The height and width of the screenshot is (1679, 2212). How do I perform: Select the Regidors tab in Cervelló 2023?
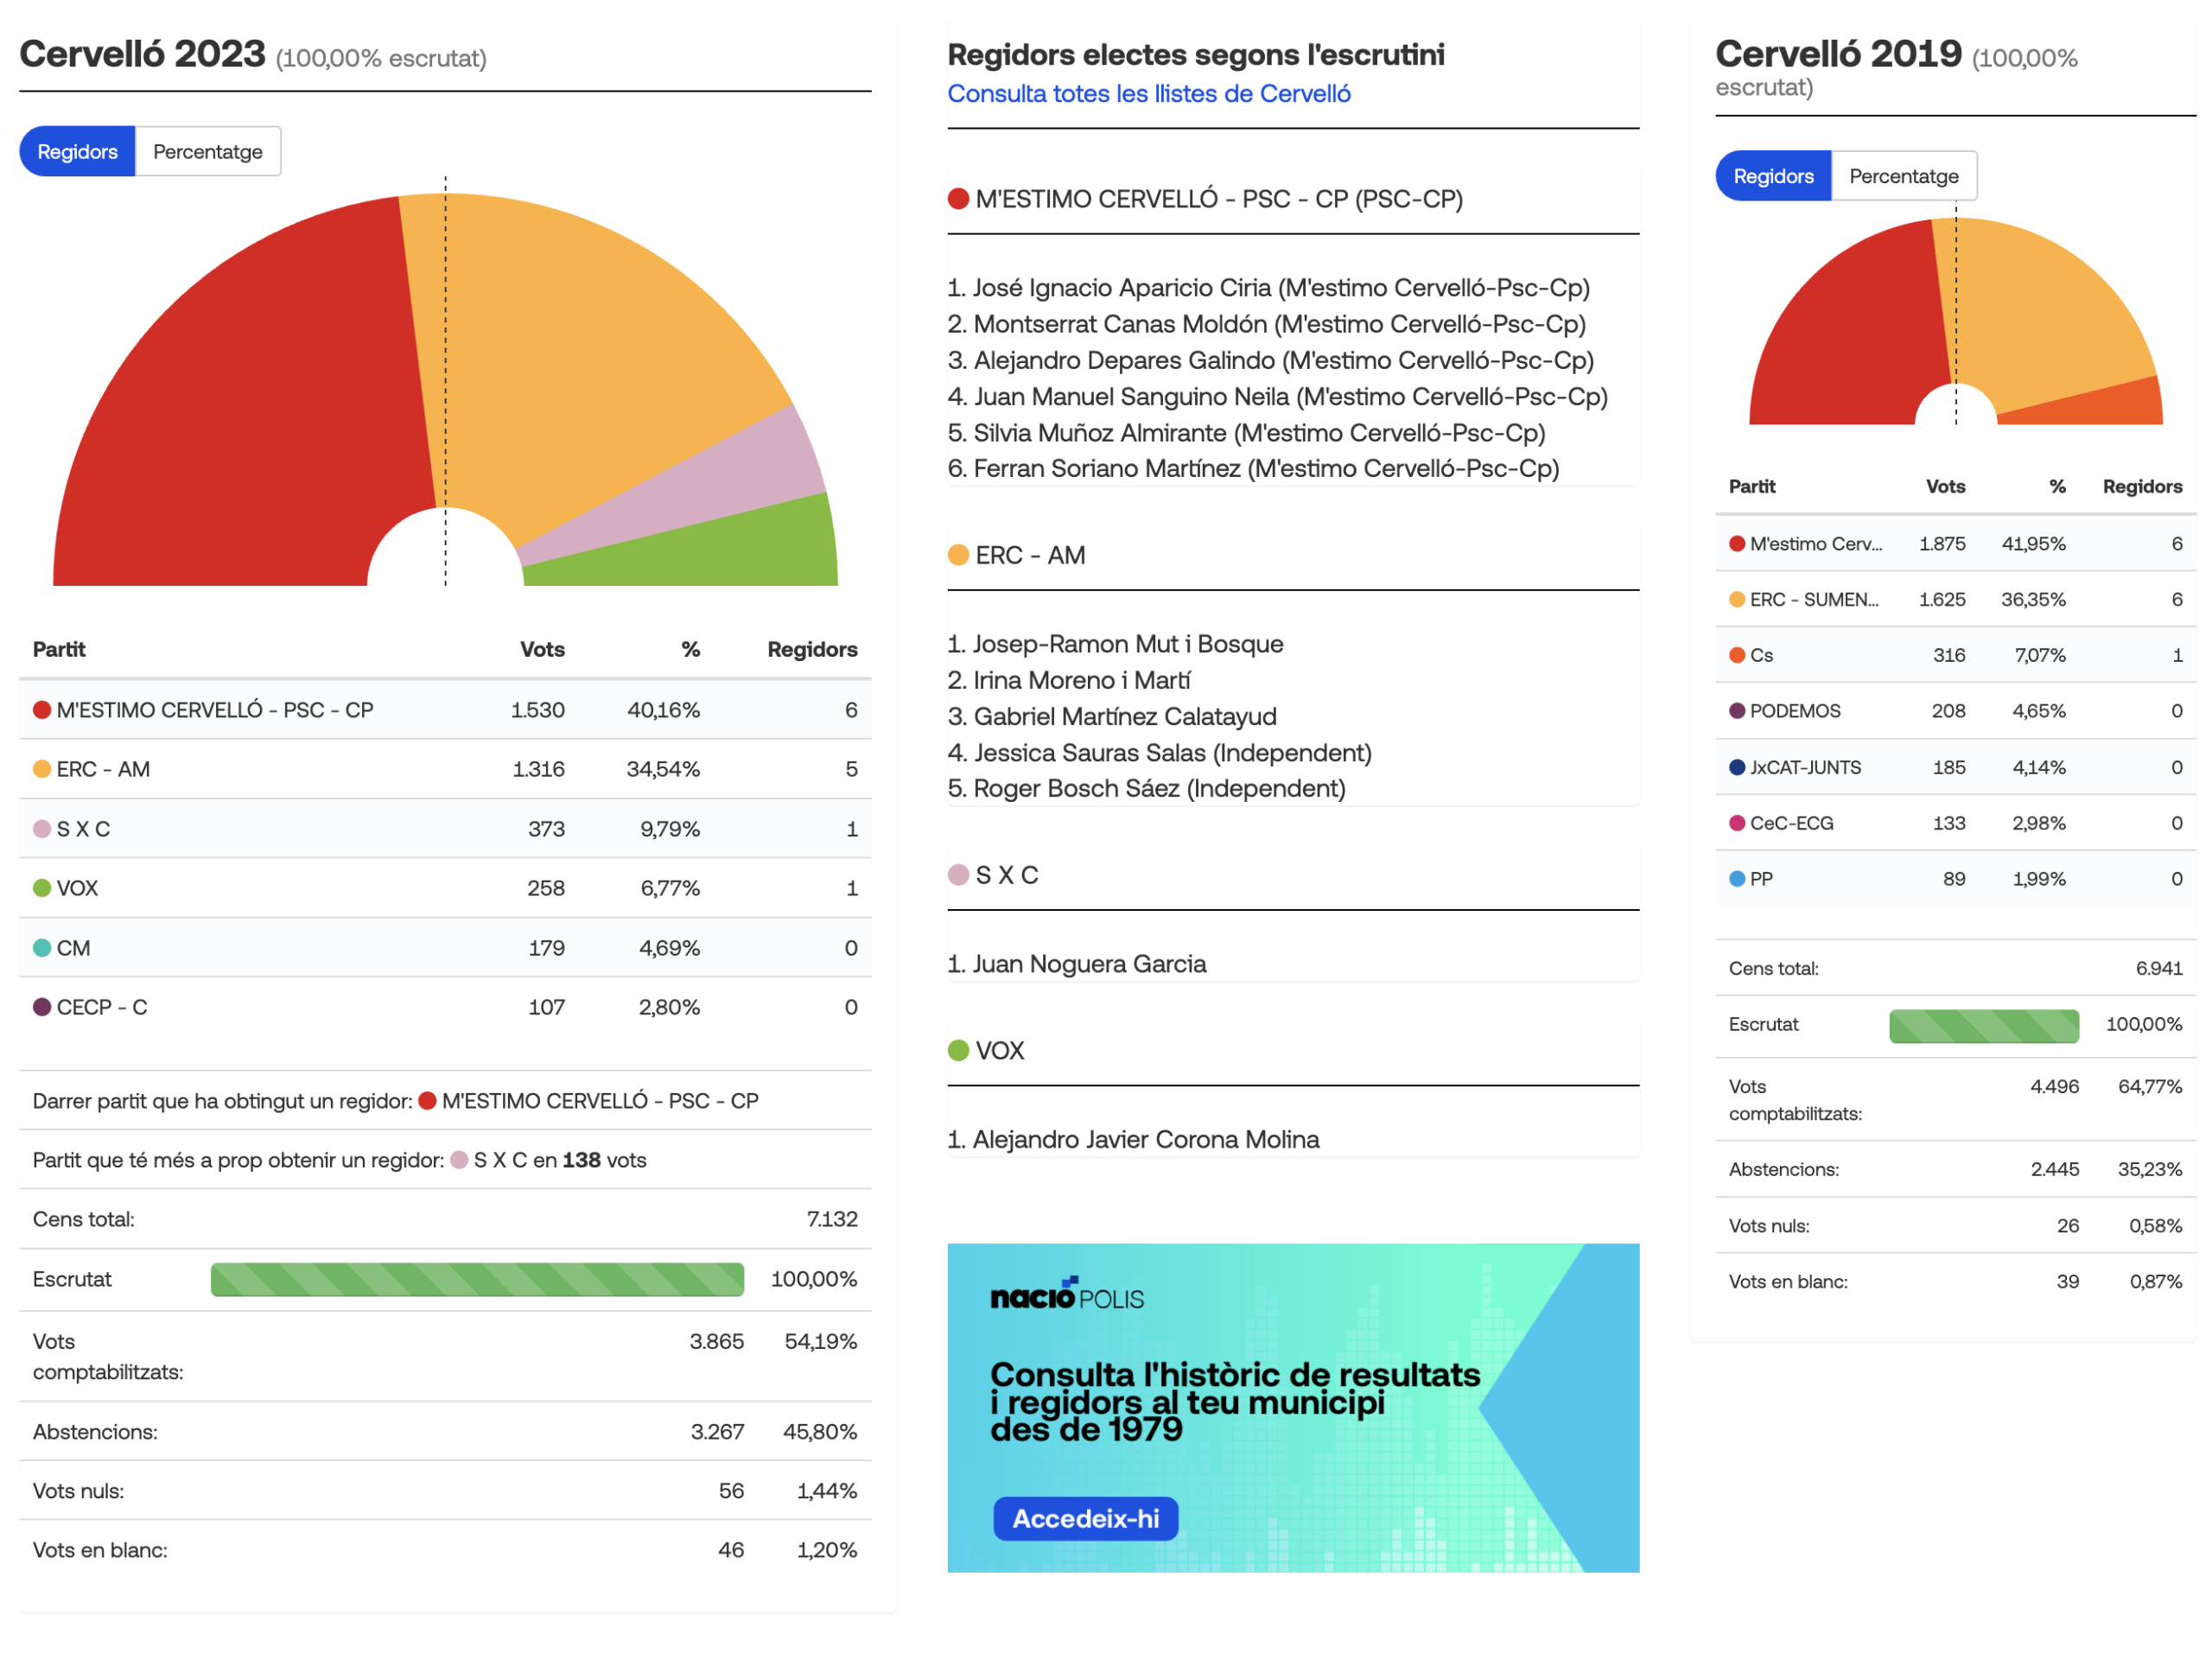(77, 152)
